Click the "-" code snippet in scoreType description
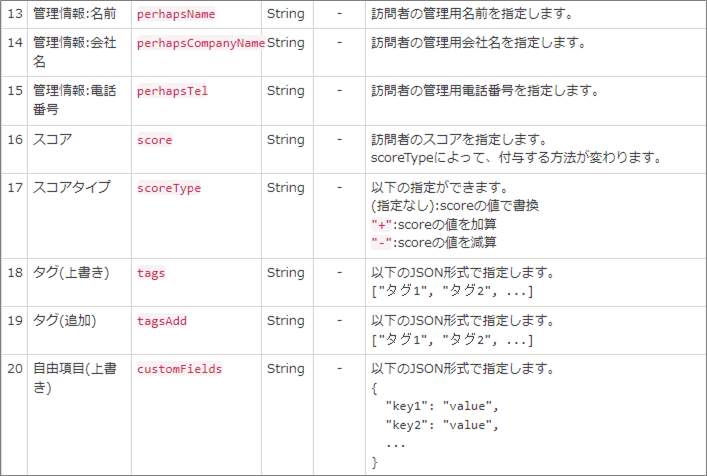707x476 pixels. (381, 243)
